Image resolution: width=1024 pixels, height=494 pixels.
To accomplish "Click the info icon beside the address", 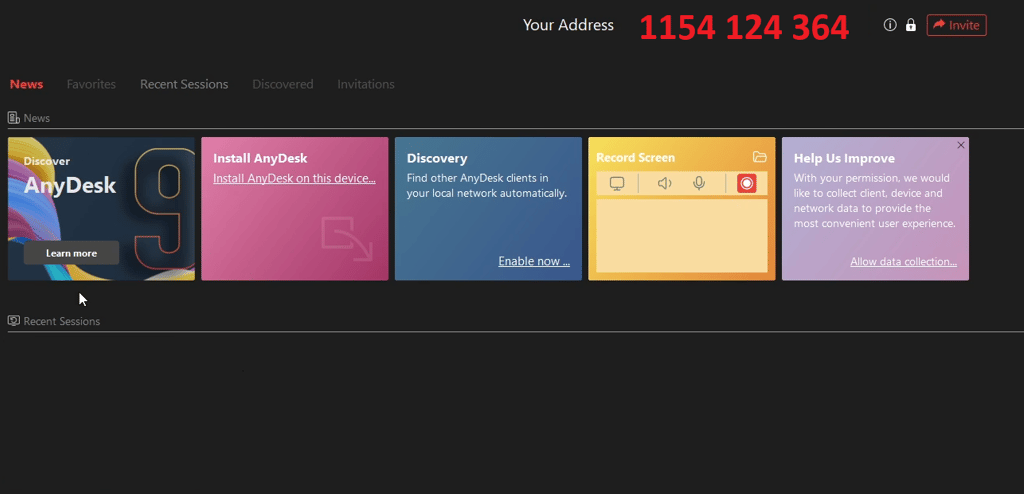I will coord(890,25).
